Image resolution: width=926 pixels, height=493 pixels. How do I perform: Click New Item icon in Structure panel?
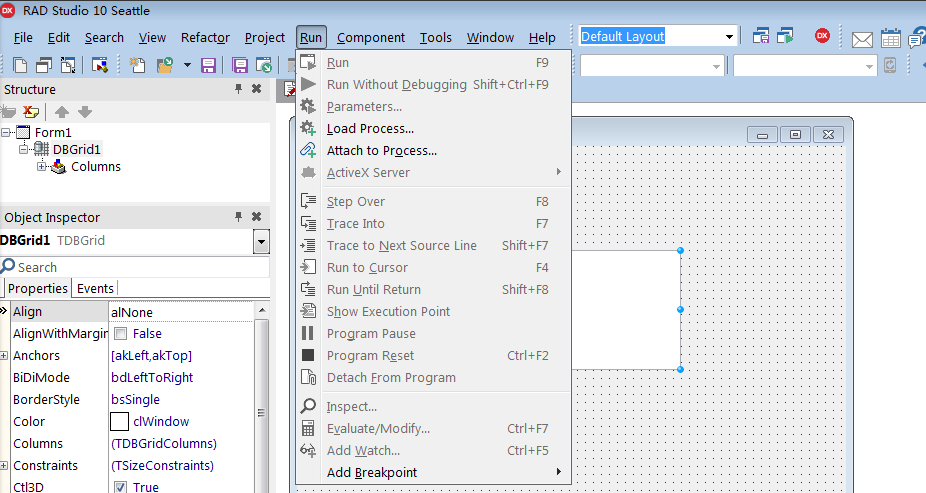pos(8,112)
